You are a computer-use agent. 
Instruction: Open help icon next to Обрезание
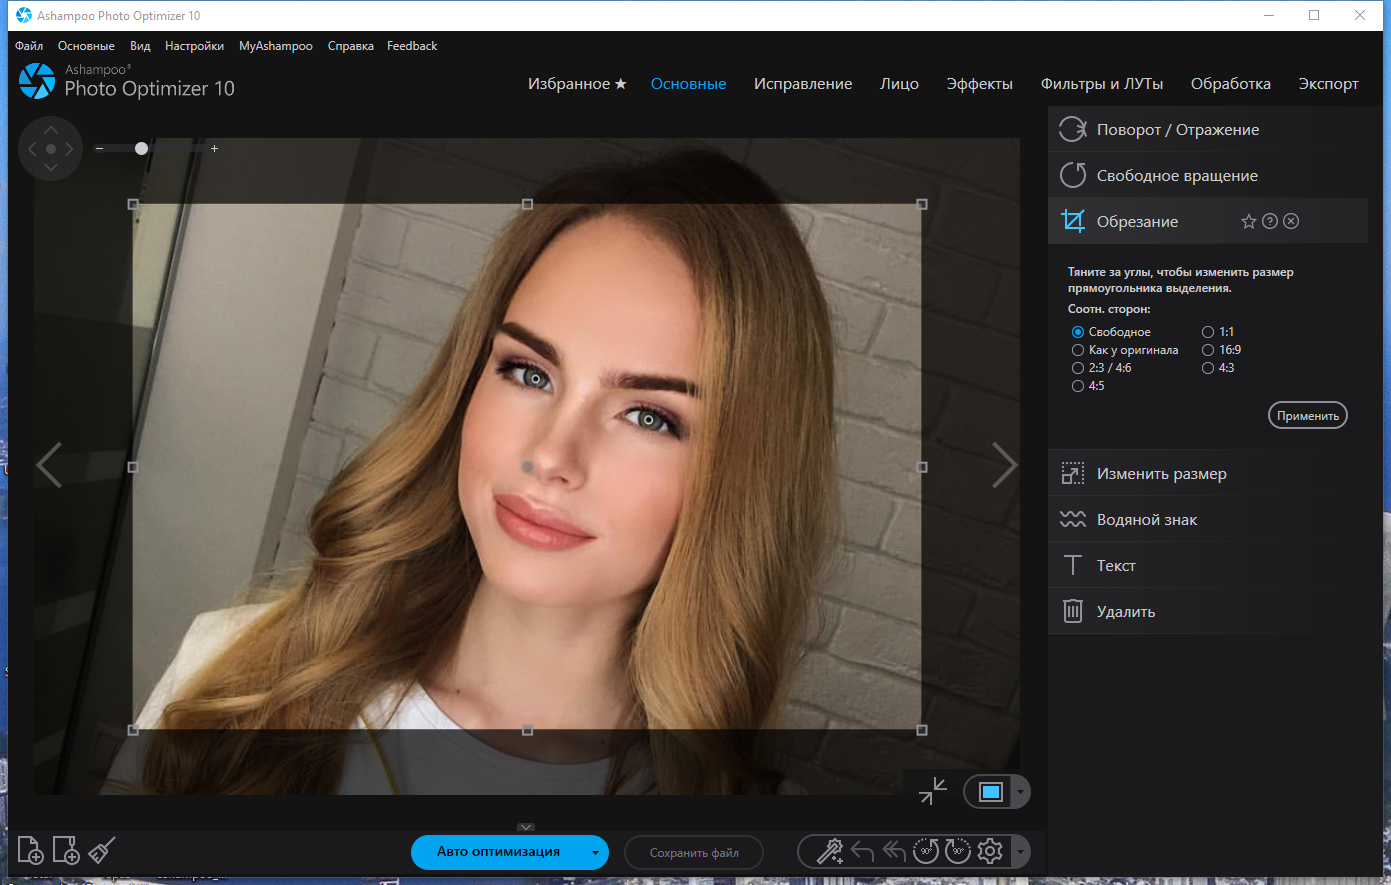pos(1270,221)
